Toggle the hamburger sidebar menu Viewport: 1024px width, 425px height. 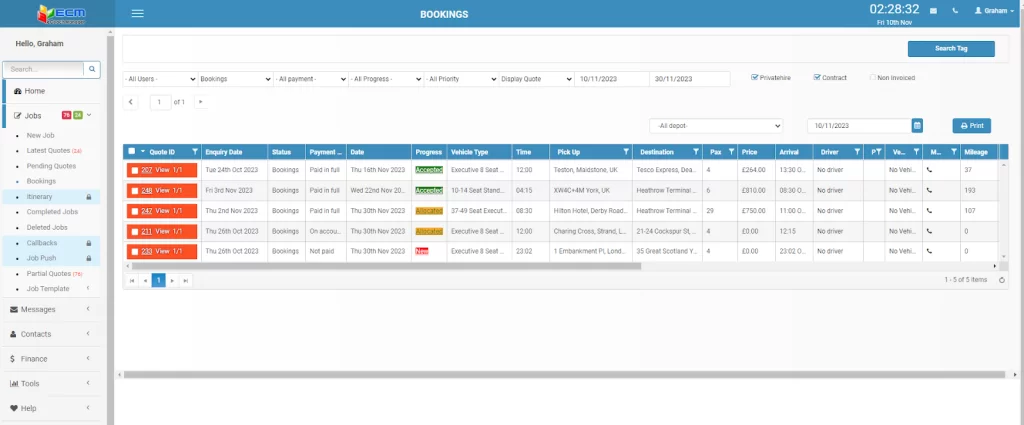138,14
